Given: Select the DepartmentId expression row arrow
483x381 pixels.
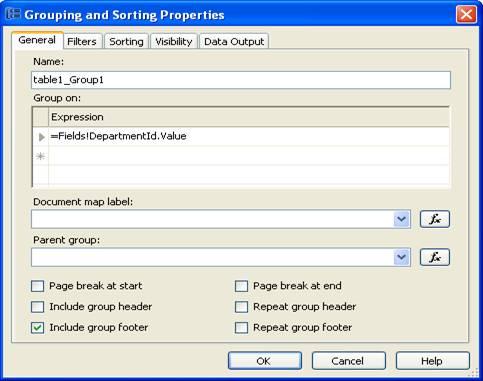Looking at the screenshot, I should point(41,137).
